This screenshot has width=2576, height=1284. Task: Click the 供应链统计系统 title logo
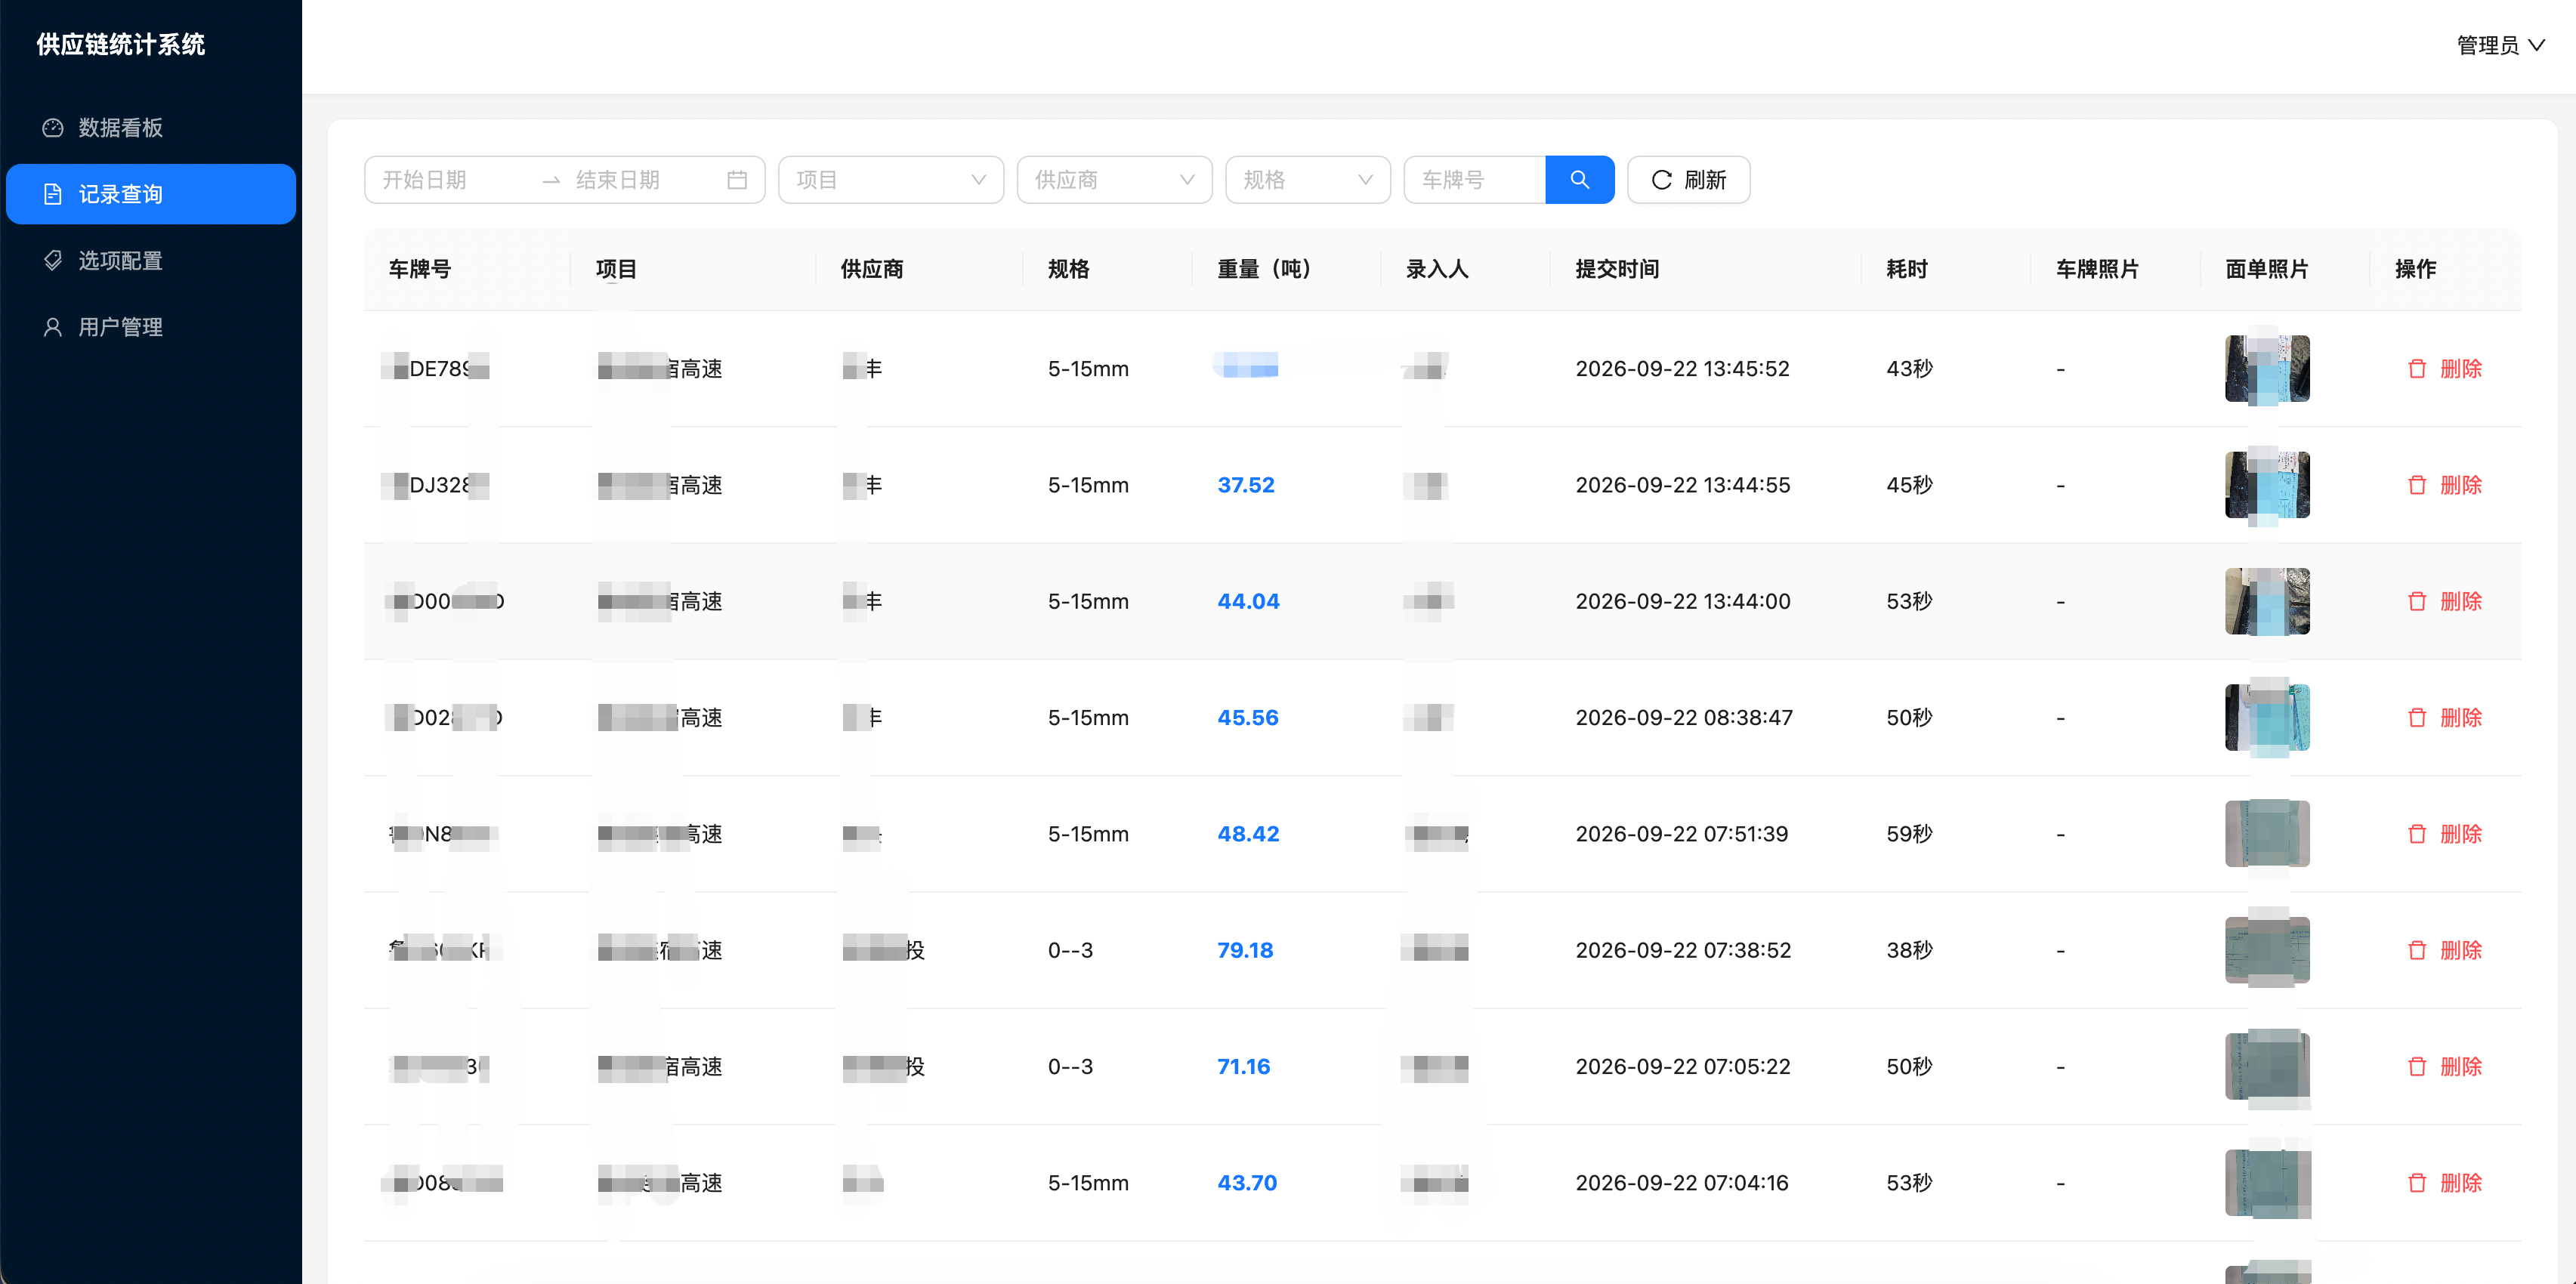(121, 45)
